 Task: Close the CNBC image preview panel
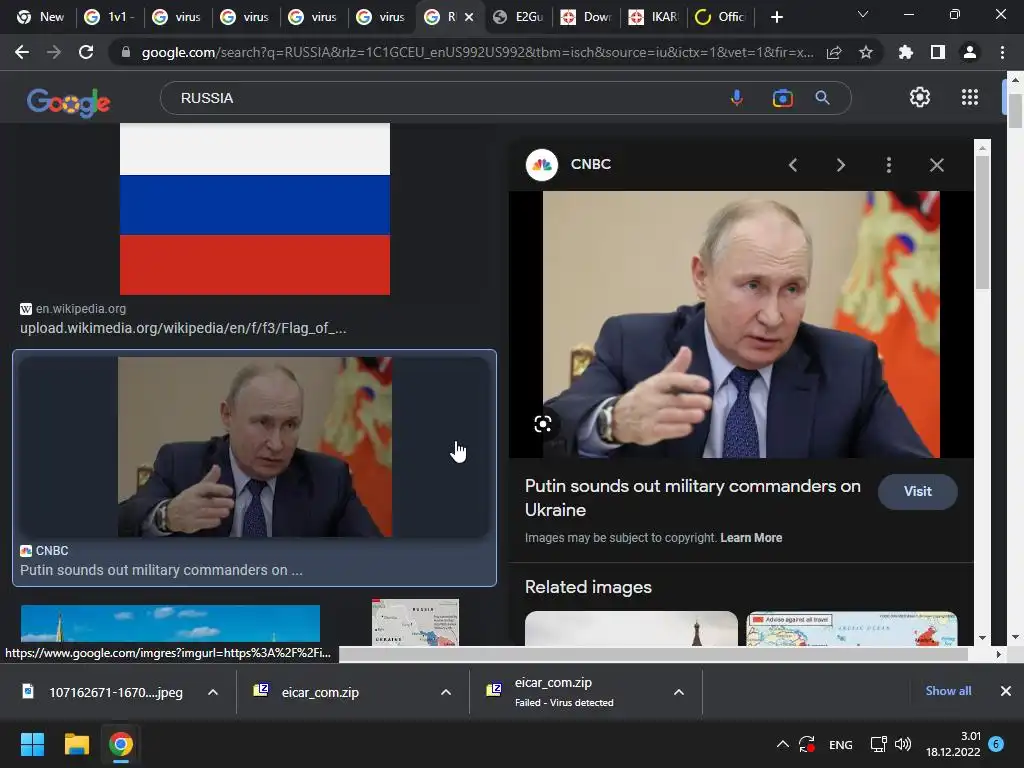936,165
